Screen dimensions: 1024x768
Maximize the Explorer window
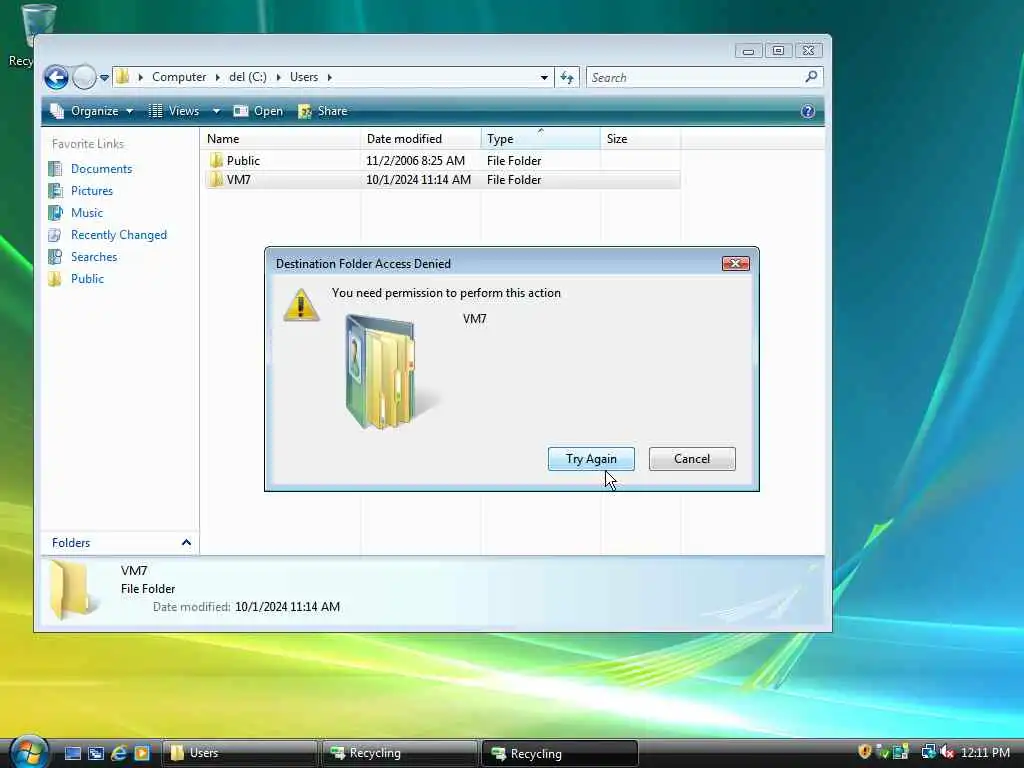pyautogui.click(x=778, y=51)
